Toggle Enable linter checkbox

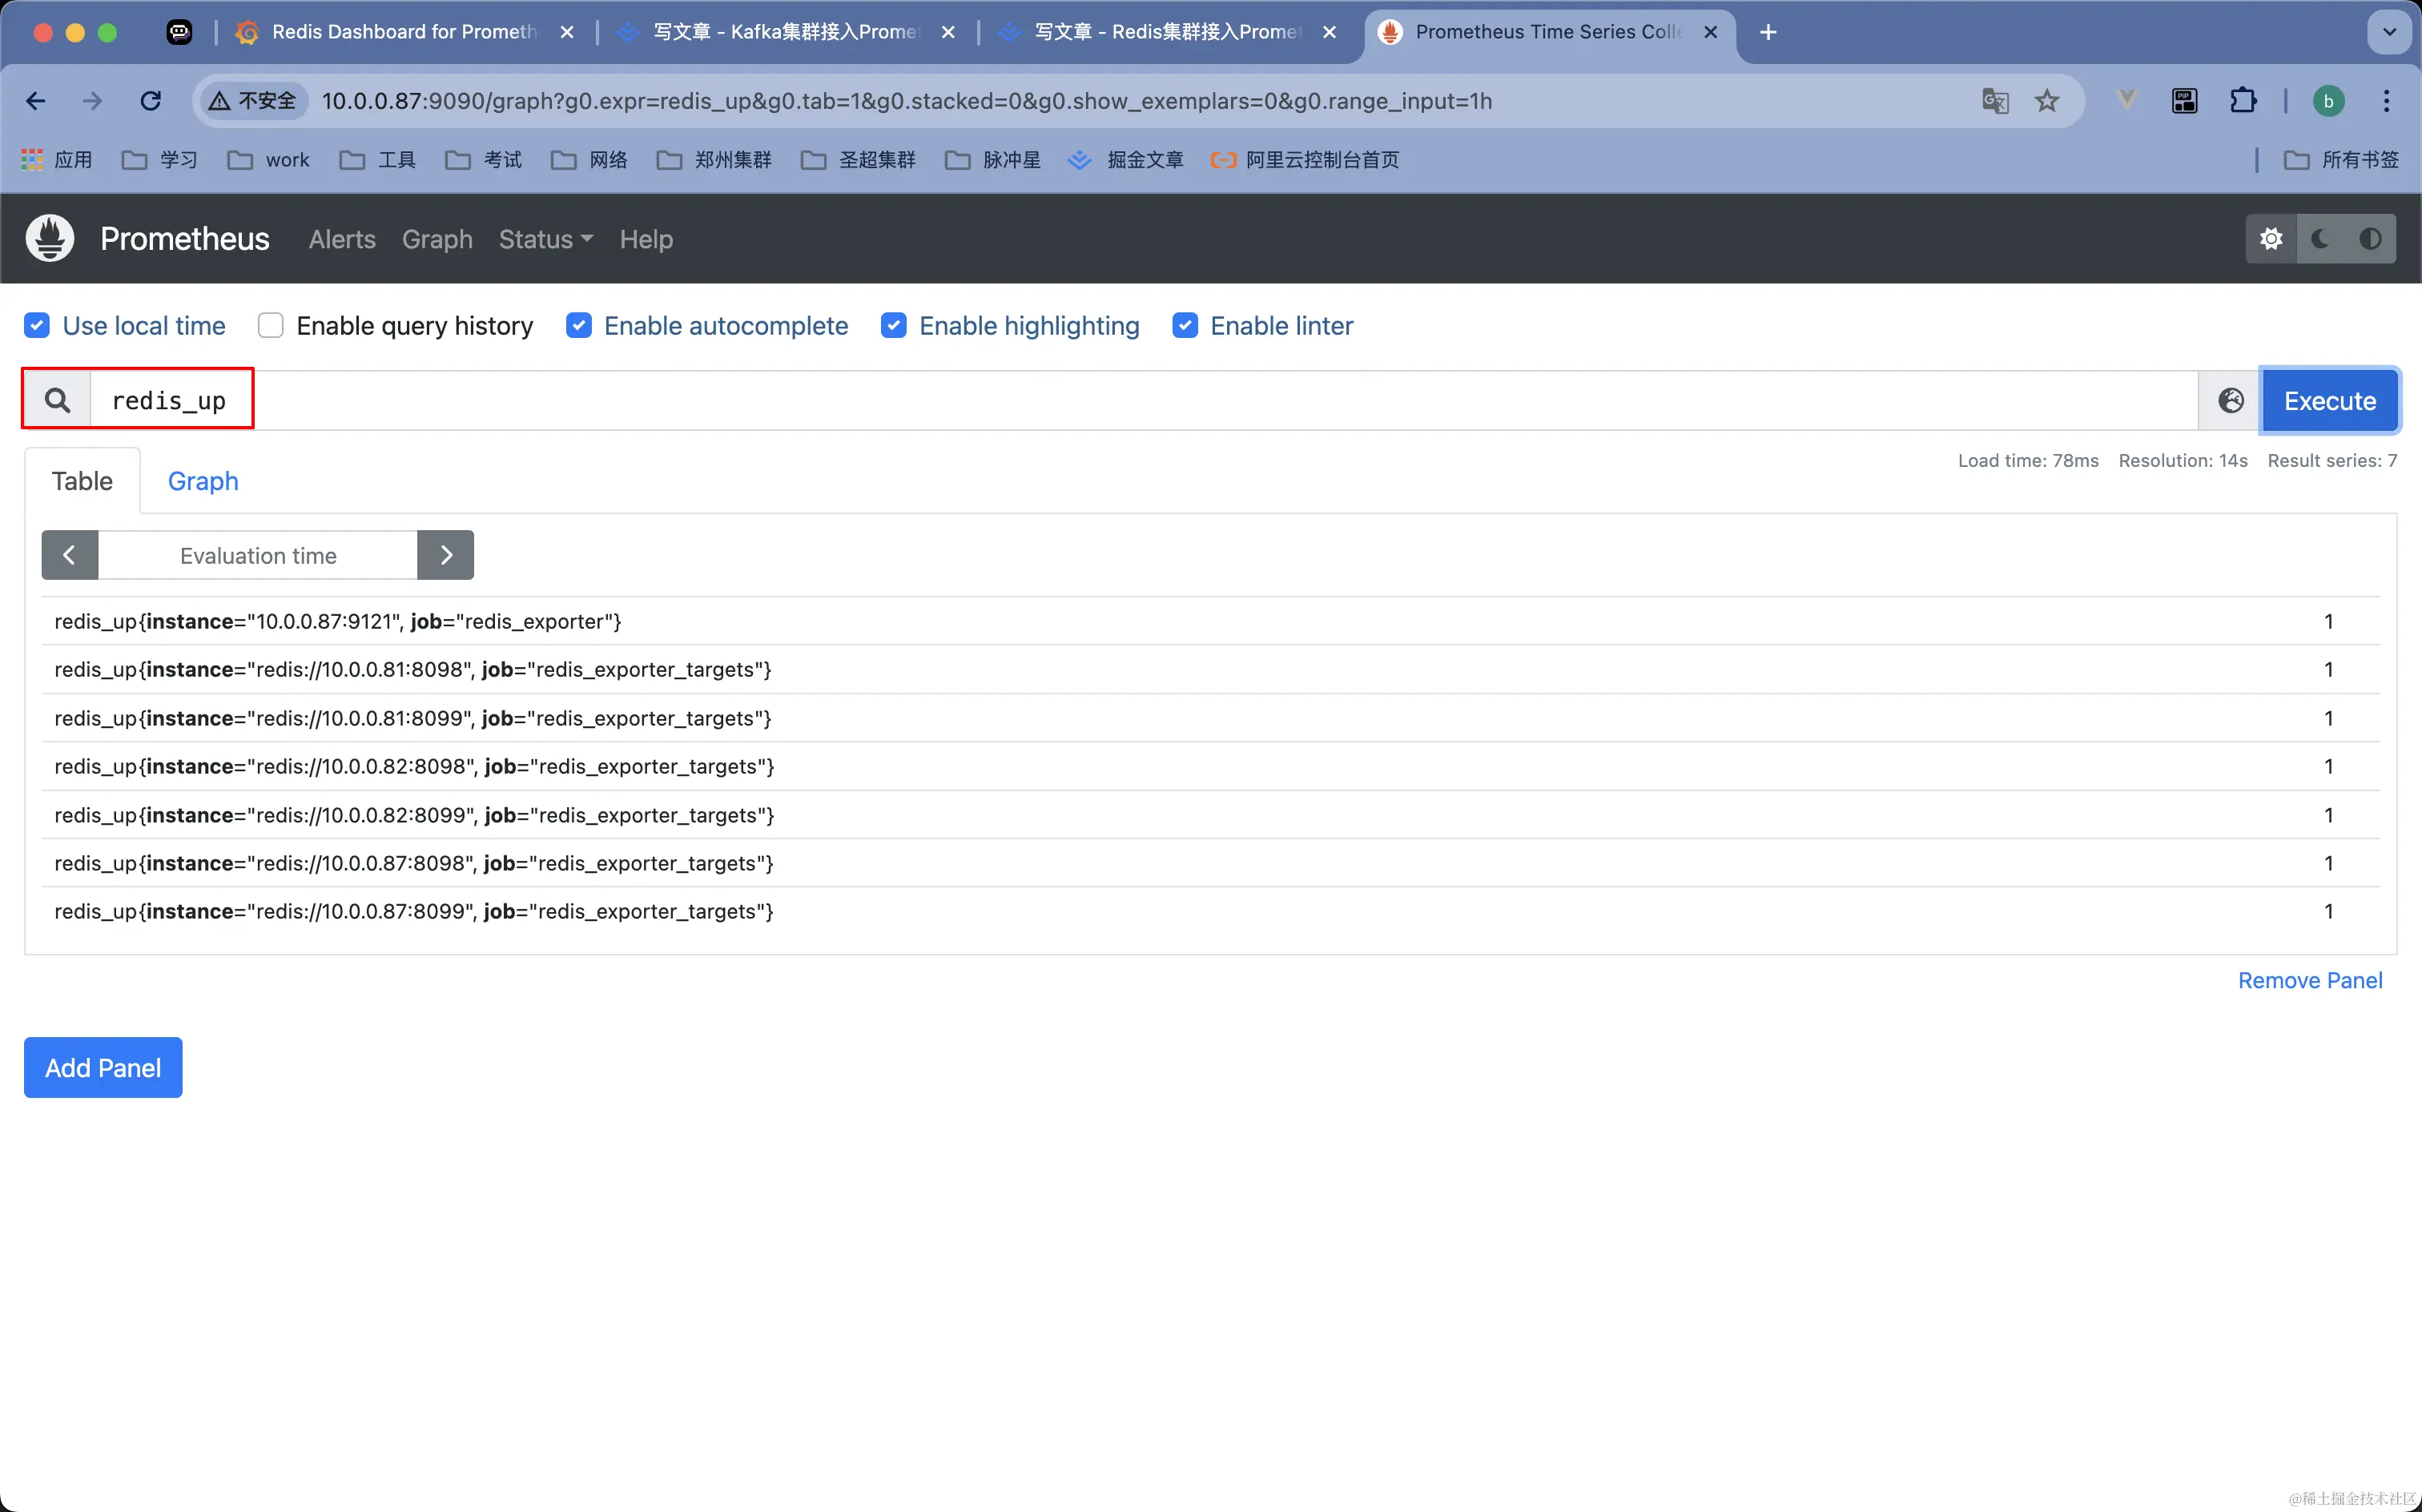point(1185,326)
